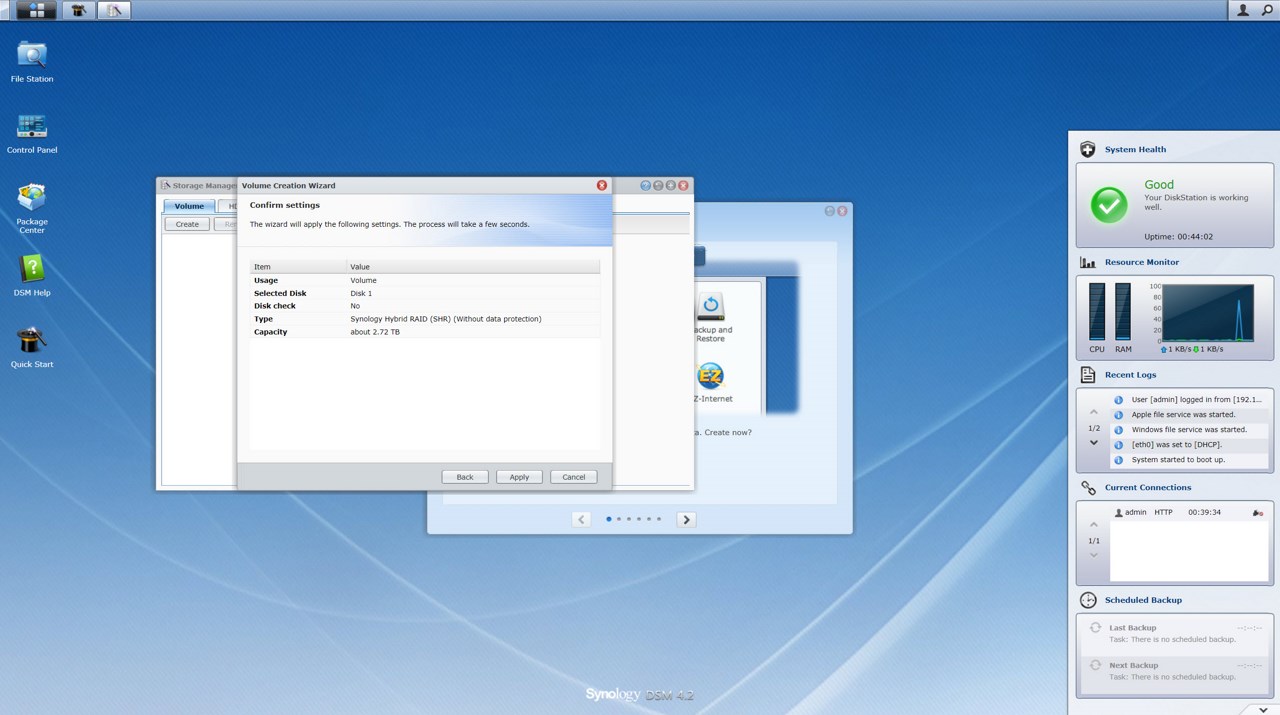
Task: Select first page dot in Quick Start
Action: pos(608,519)
